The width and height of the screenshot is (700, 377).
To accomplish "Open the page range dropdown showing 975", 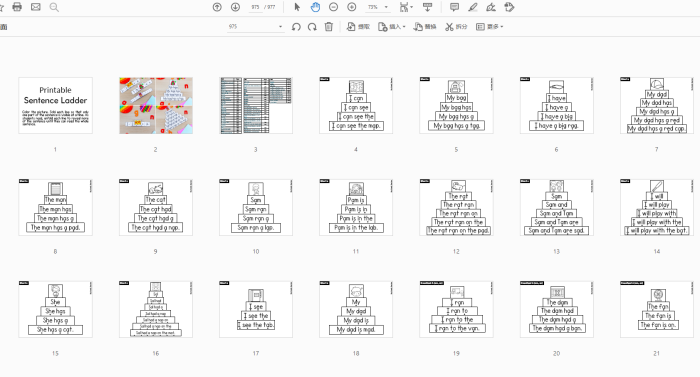I will pos(255,27).
